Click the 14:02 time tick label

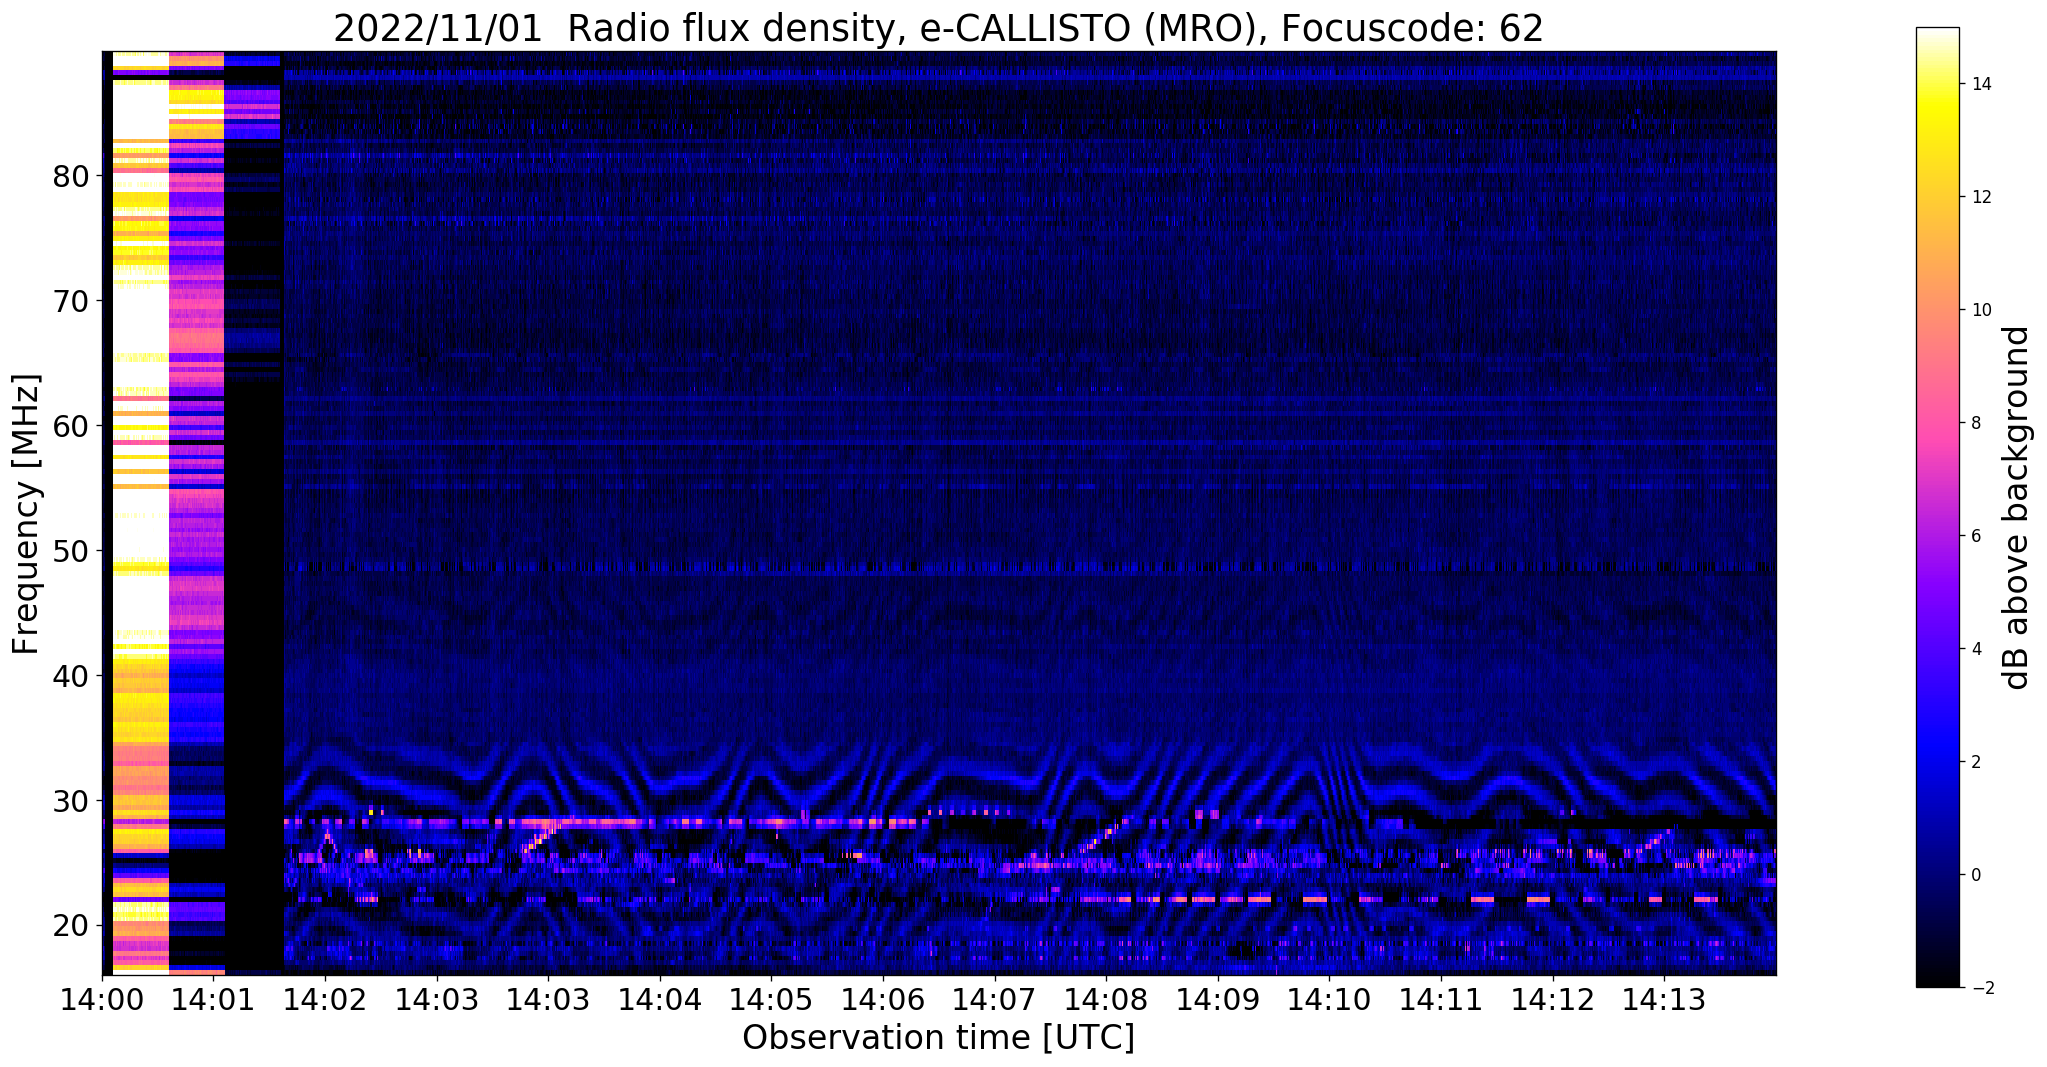[x=324, y=998]
